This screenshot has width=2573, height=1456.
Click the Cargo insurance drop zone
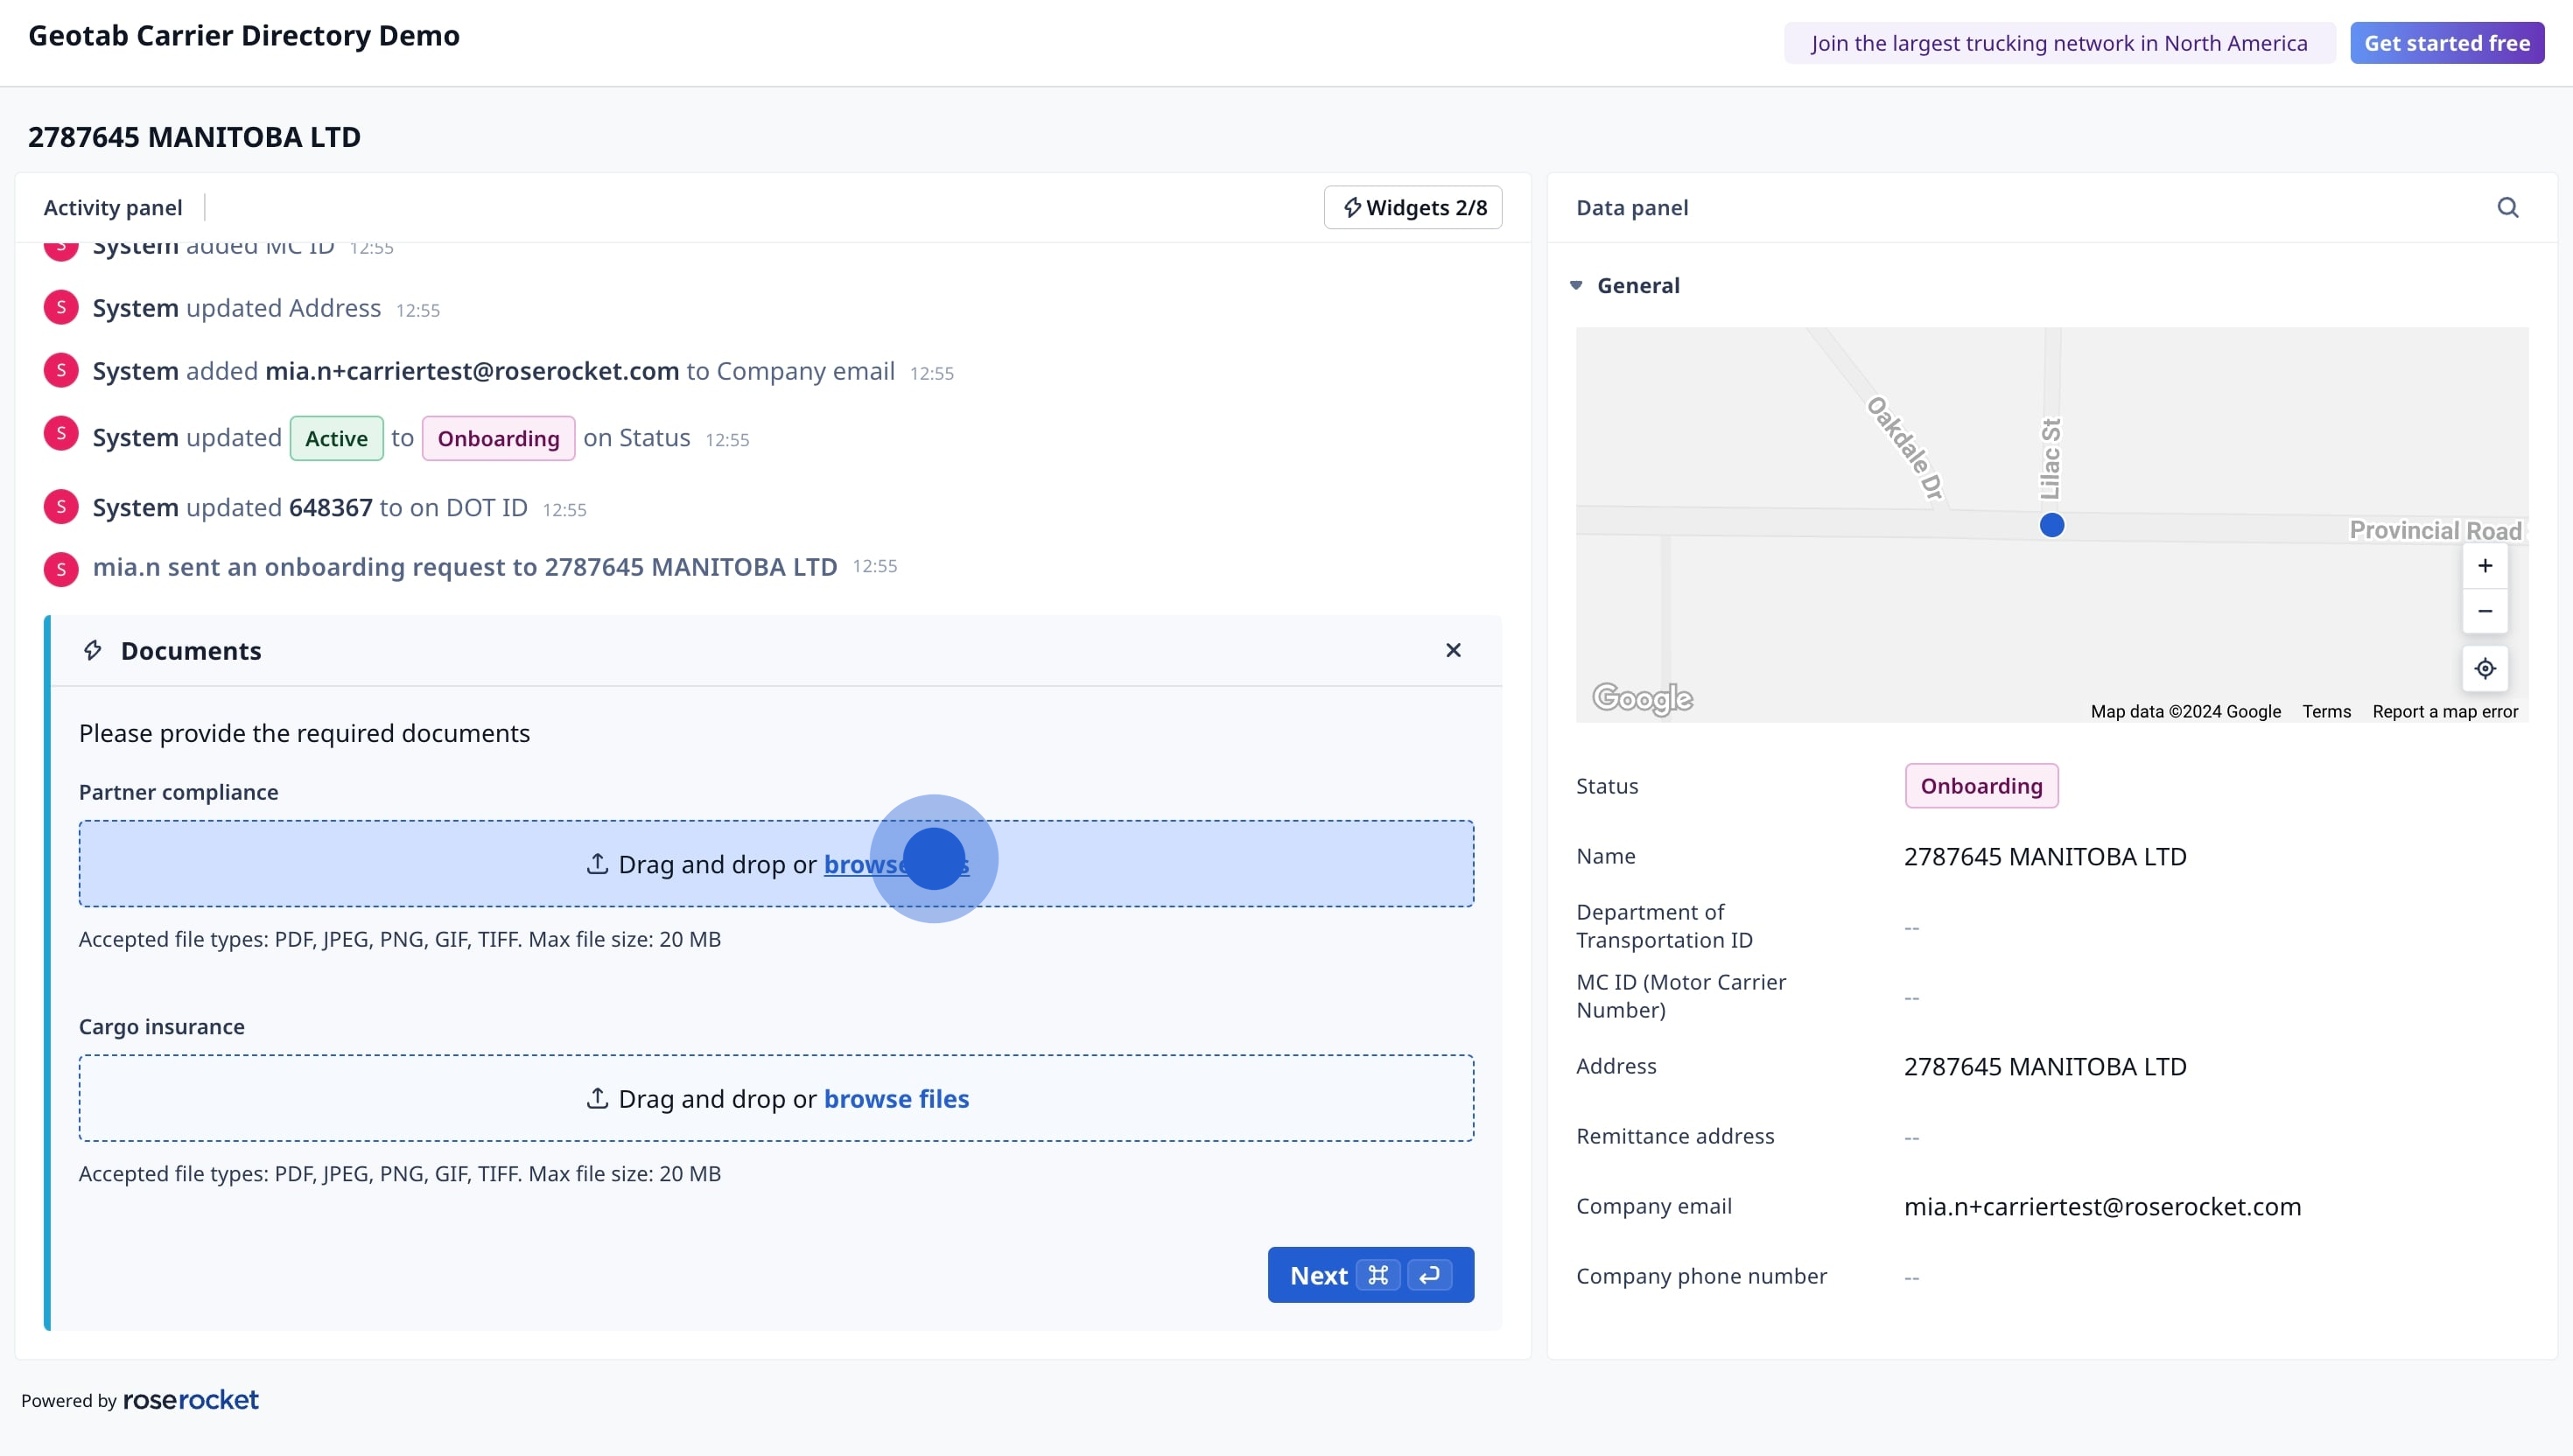776,1098
